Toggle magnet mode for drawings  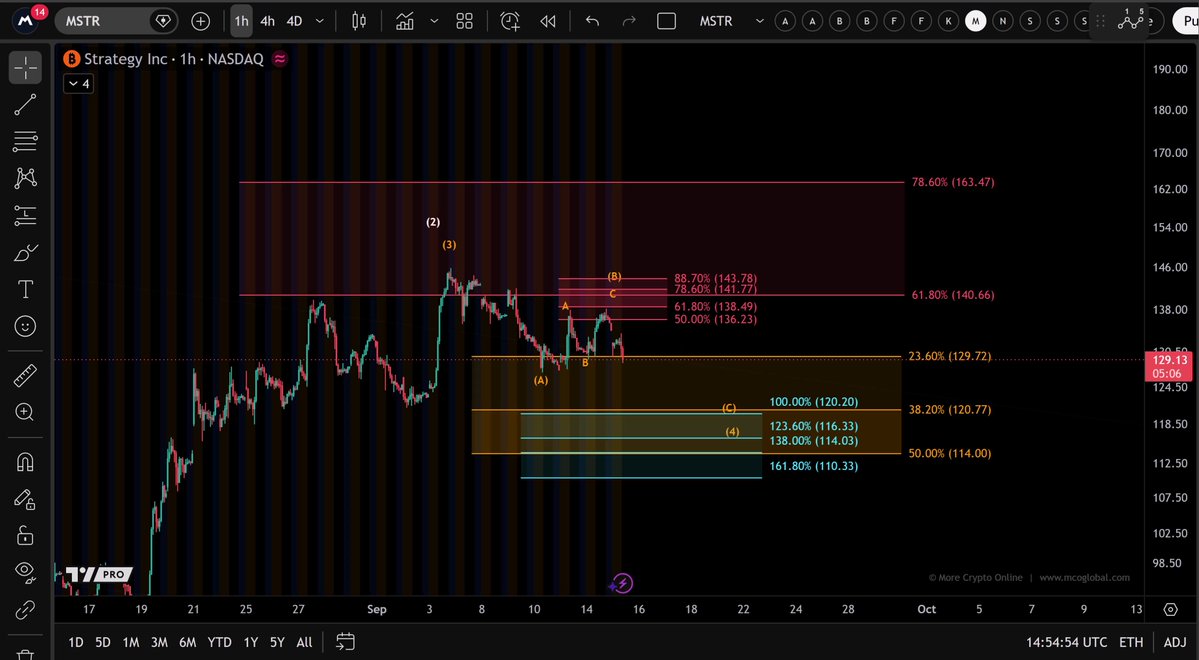[25, 463]
